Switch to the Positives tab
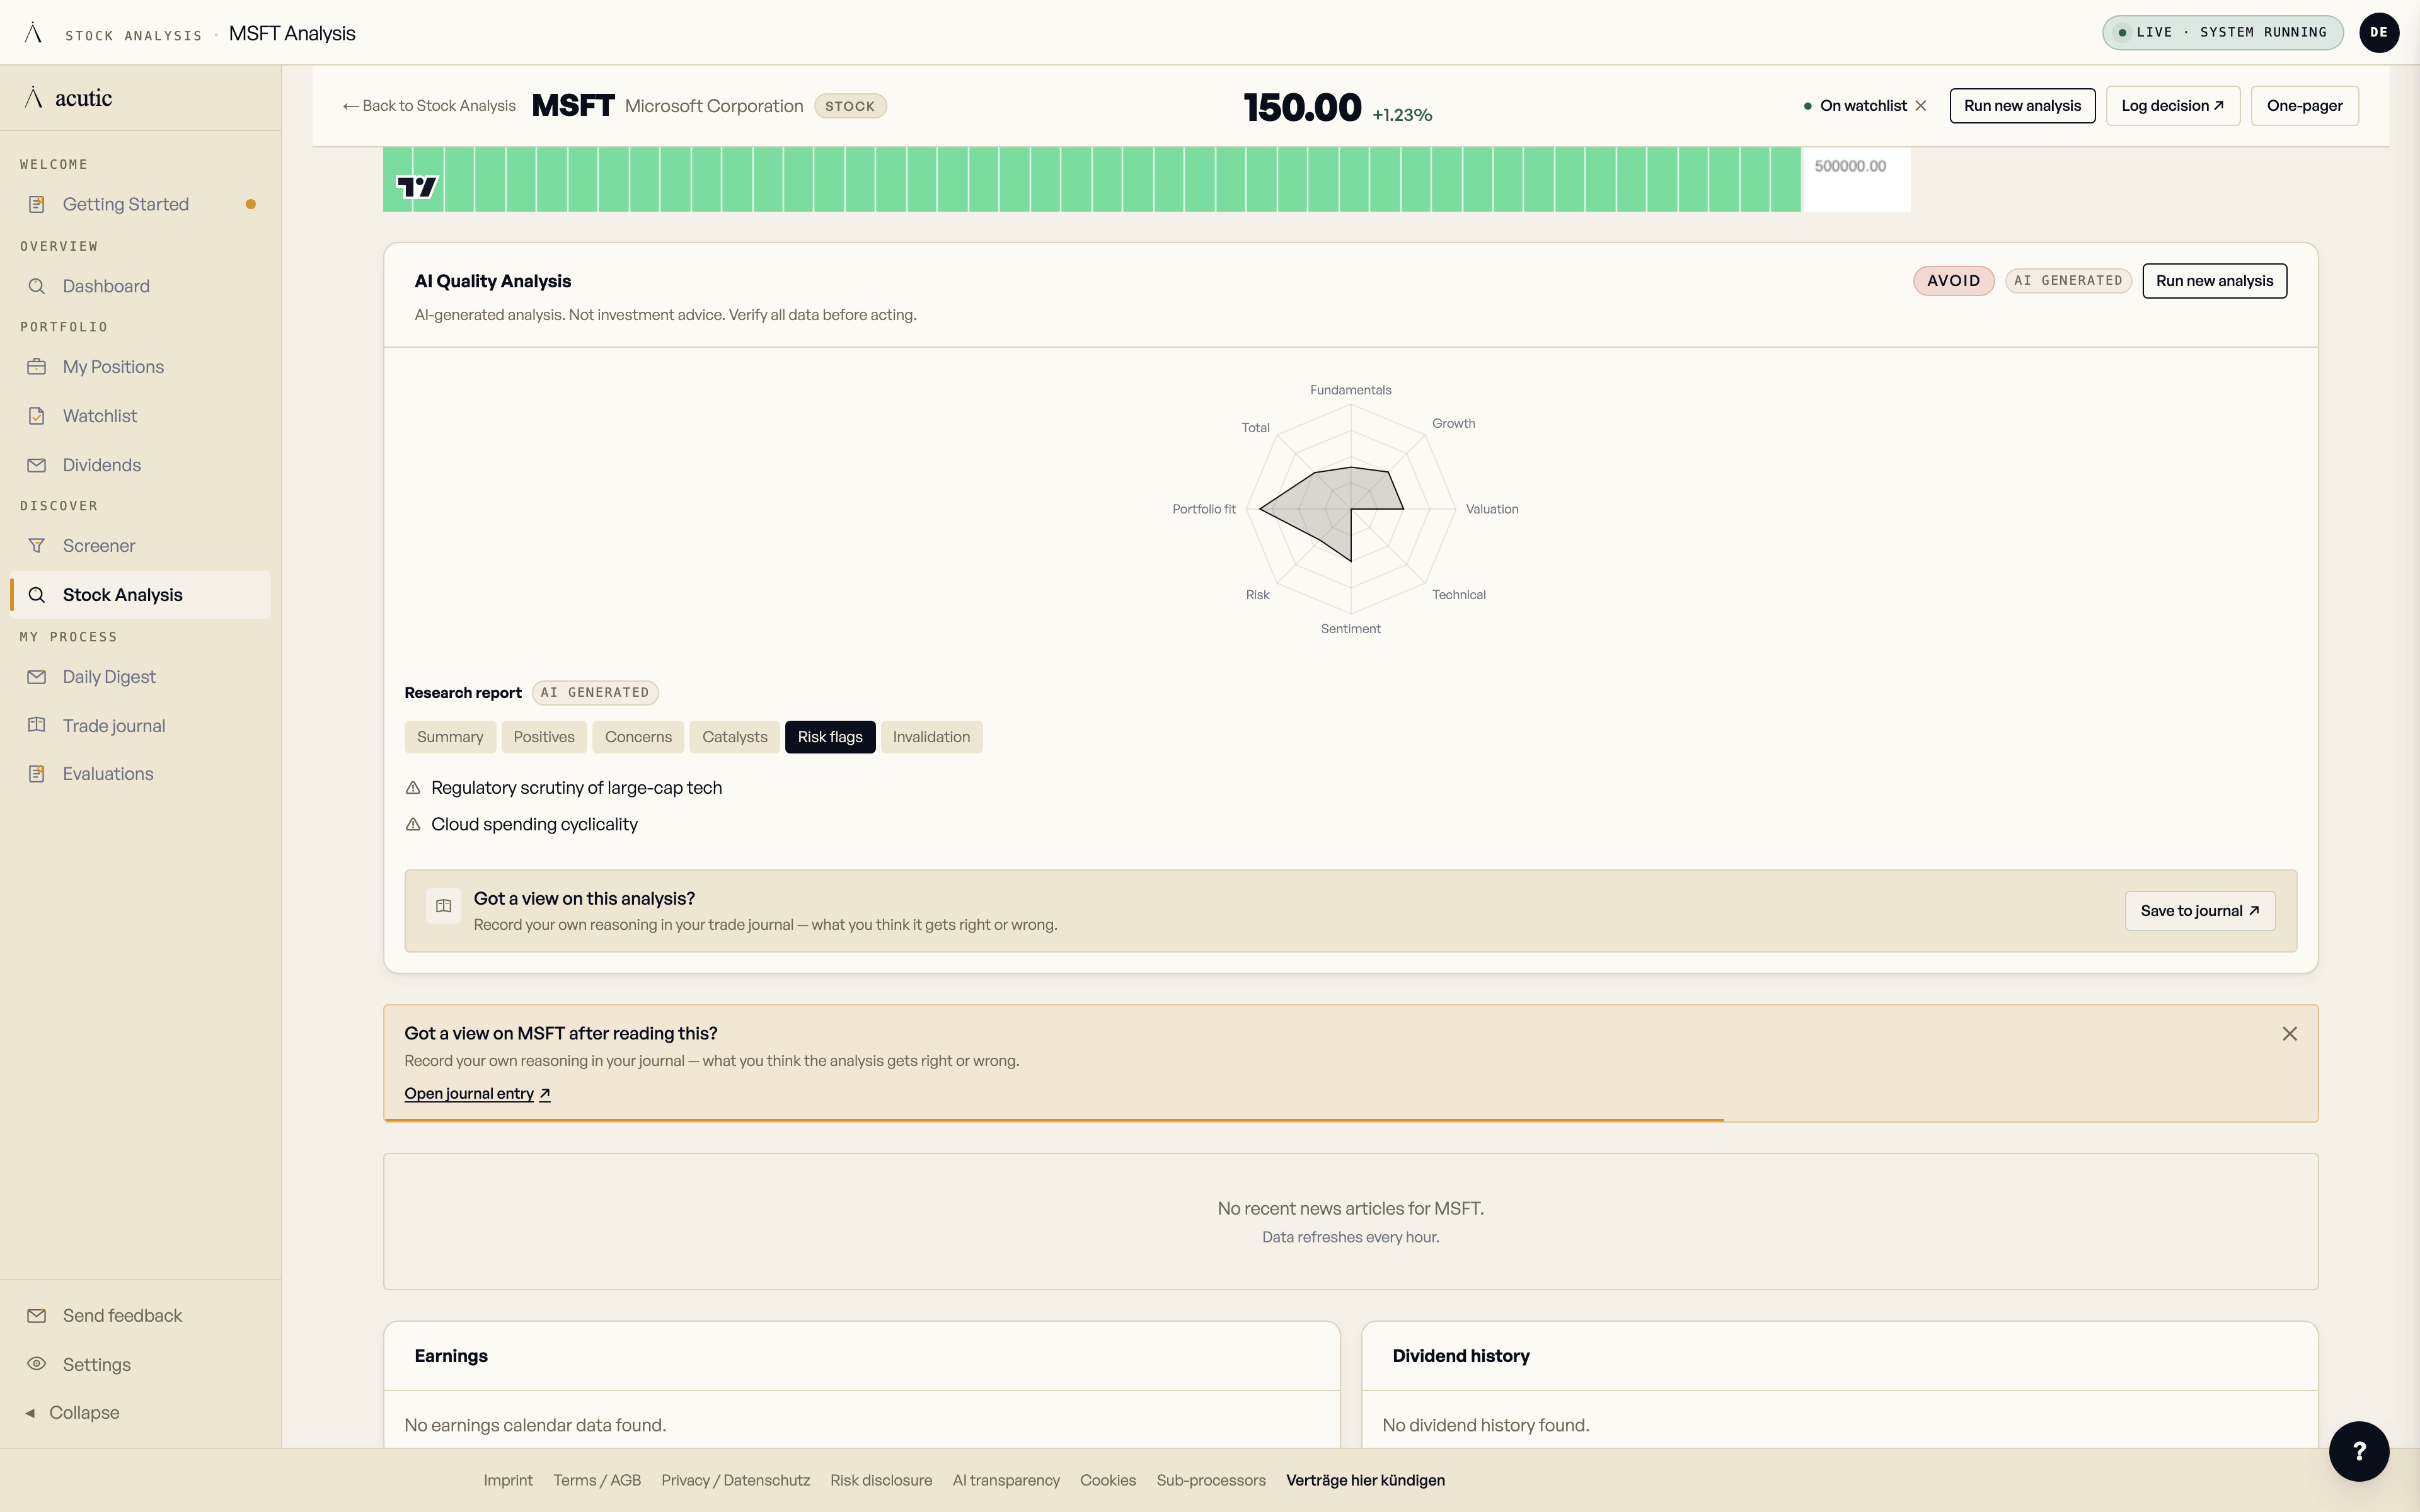2420x1512 pixels. click(544, 737)
